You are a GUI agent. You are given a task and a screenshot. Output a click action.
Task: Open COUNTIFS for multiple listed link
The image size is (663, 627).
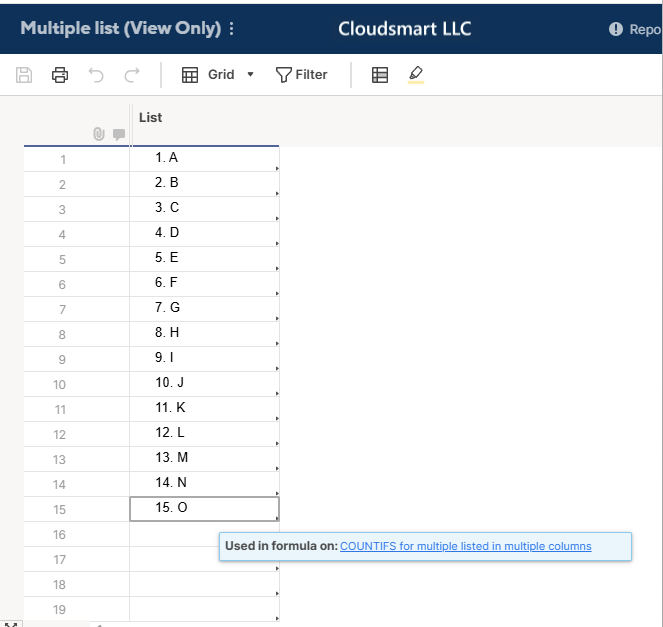(466, 546)
